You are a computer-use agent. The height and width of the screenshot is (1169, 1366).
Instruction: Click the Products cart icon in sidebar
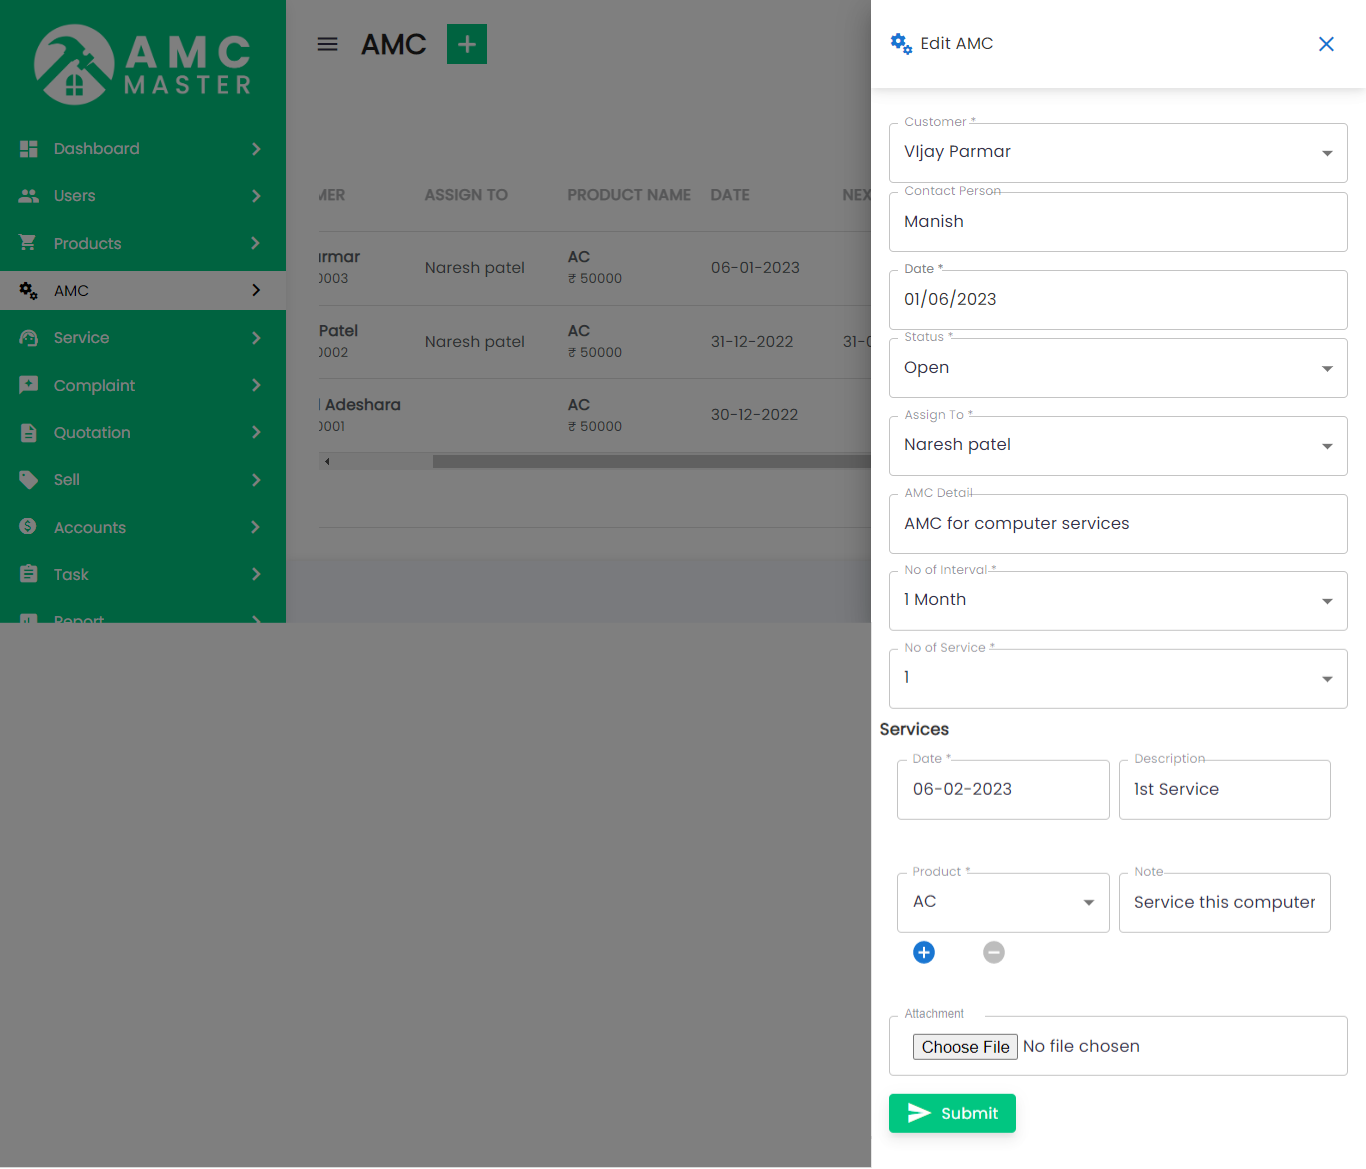[x=29, y=243]
